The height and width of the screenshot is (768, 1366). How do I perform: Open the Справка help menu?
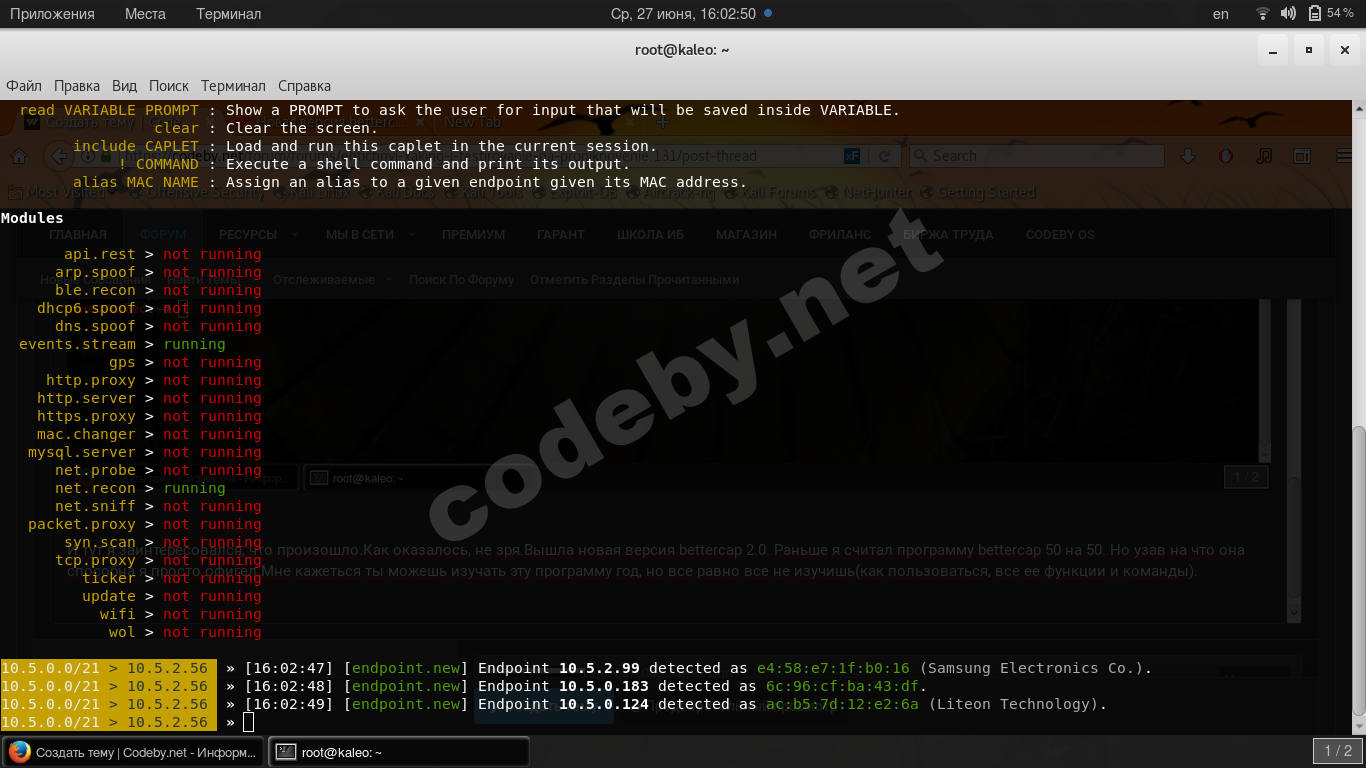tap(304, 86)
